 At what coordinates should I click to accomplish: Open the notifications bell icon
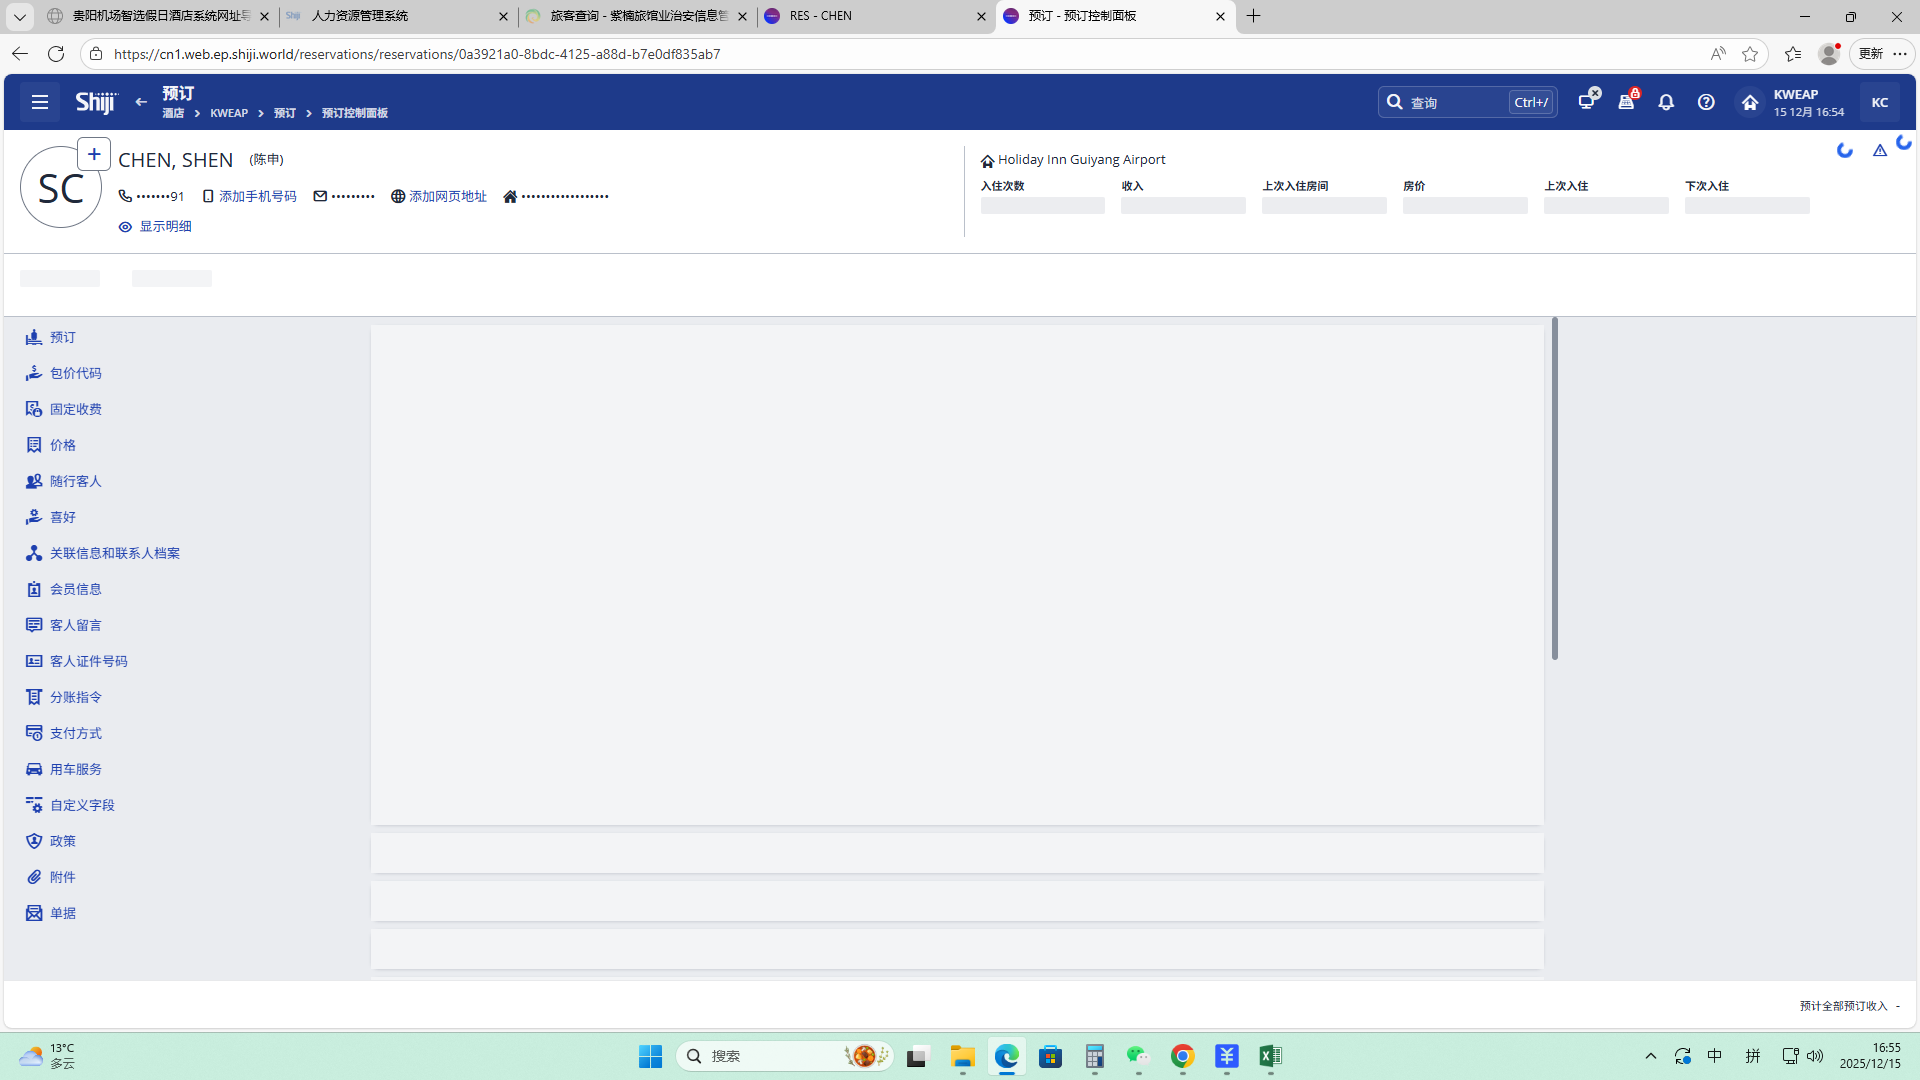(1666, 102)
